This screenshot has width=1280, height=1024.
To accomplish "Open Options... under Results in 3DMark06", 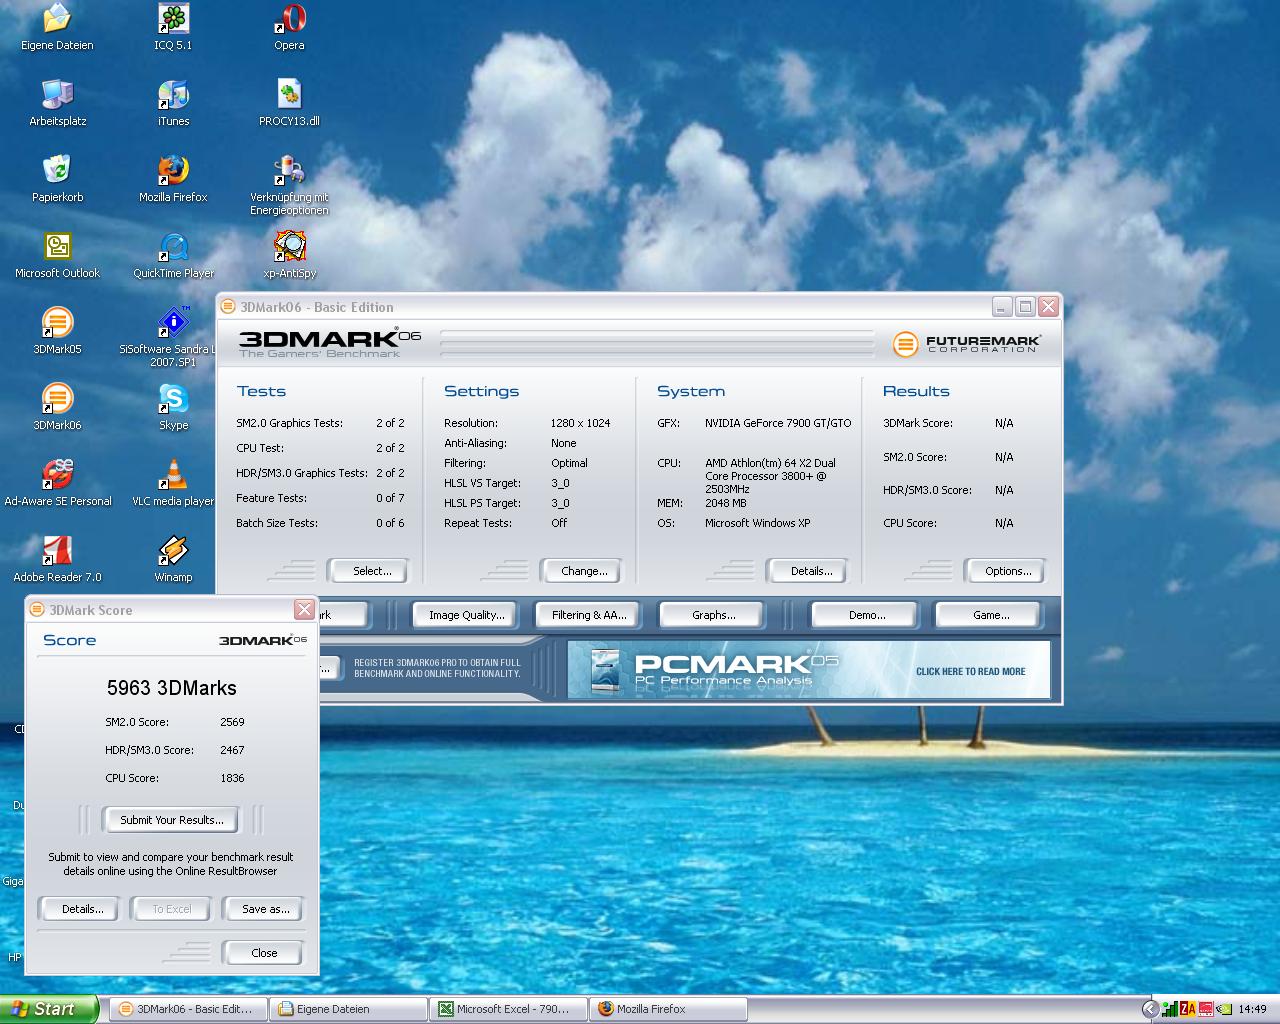I will pyautogui.click(x=1008, y=571).
